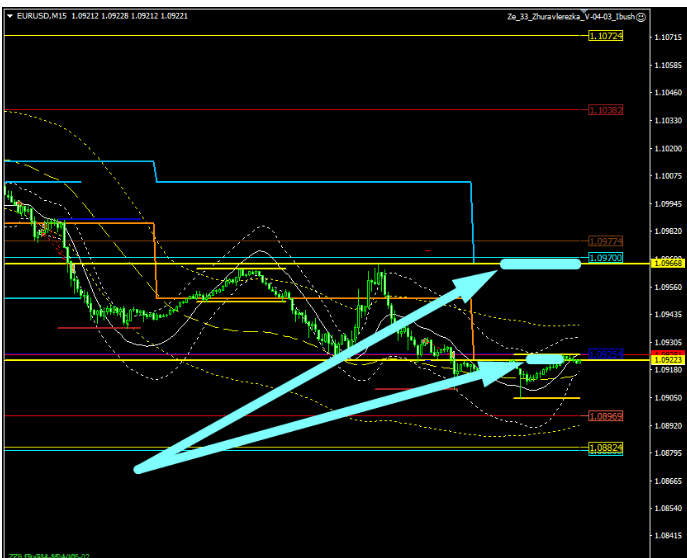Select the cyan 1.09700 level label
This screenshot has width=687, height=558.
pyautogui.click(x=606, y=258)
